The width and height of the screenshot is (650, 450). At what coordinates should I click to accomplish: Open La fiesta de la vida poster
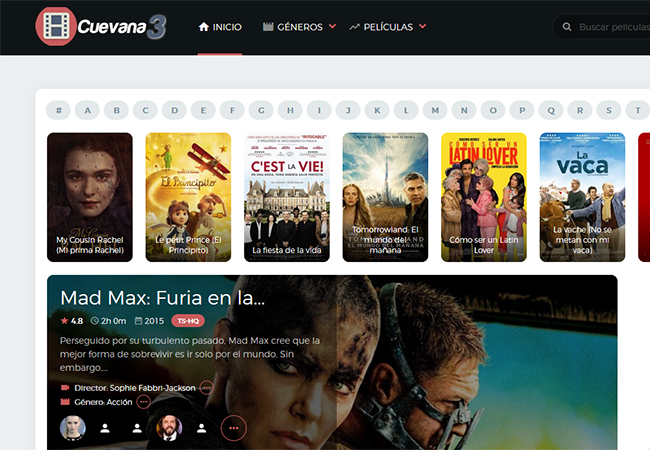[287, 197]
